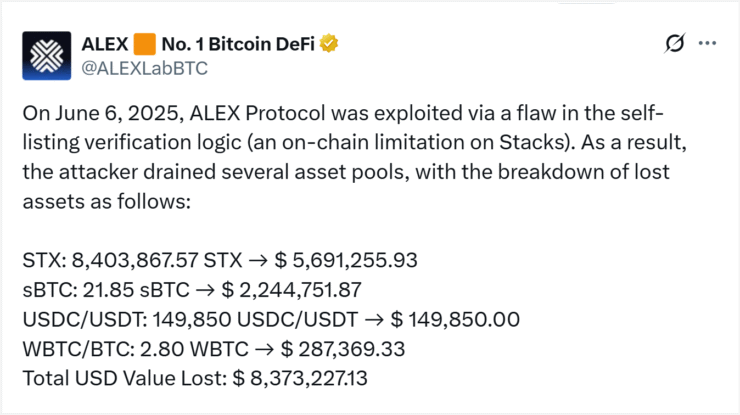
Task: Click the $ 5,691,255.93 value
Action: 346,261
